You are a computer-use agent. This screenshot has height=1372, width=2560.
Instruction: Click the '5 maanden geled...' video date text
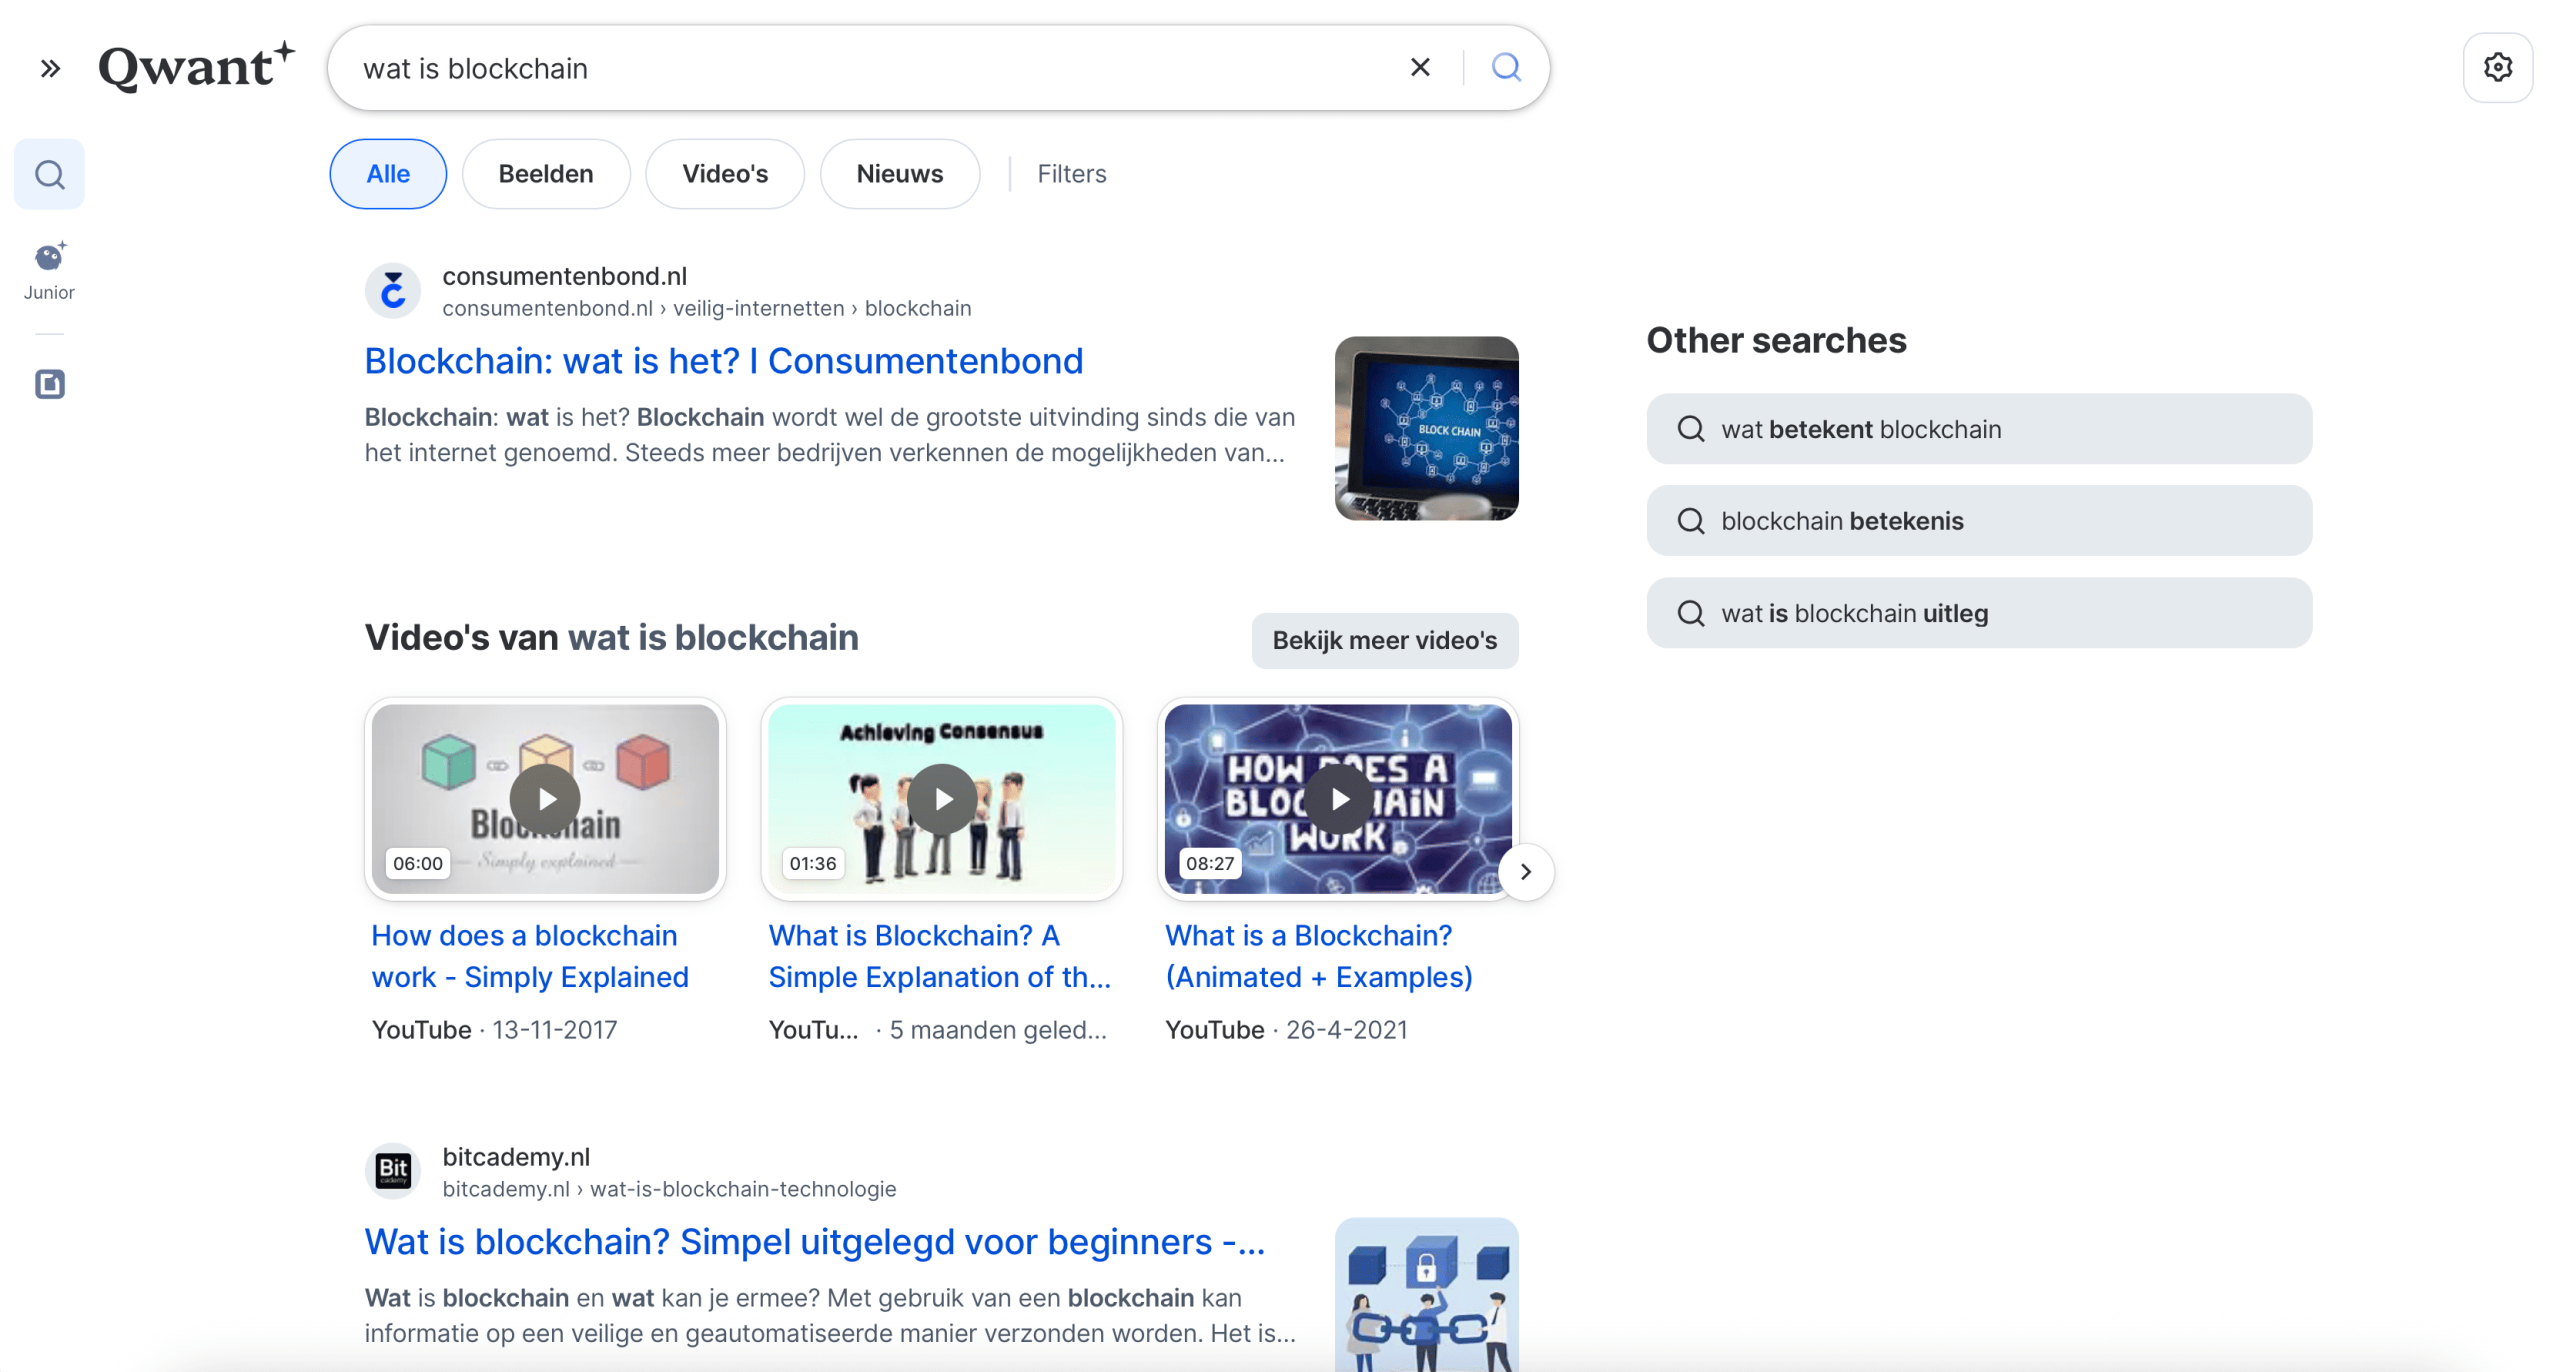coord(997,1030)
